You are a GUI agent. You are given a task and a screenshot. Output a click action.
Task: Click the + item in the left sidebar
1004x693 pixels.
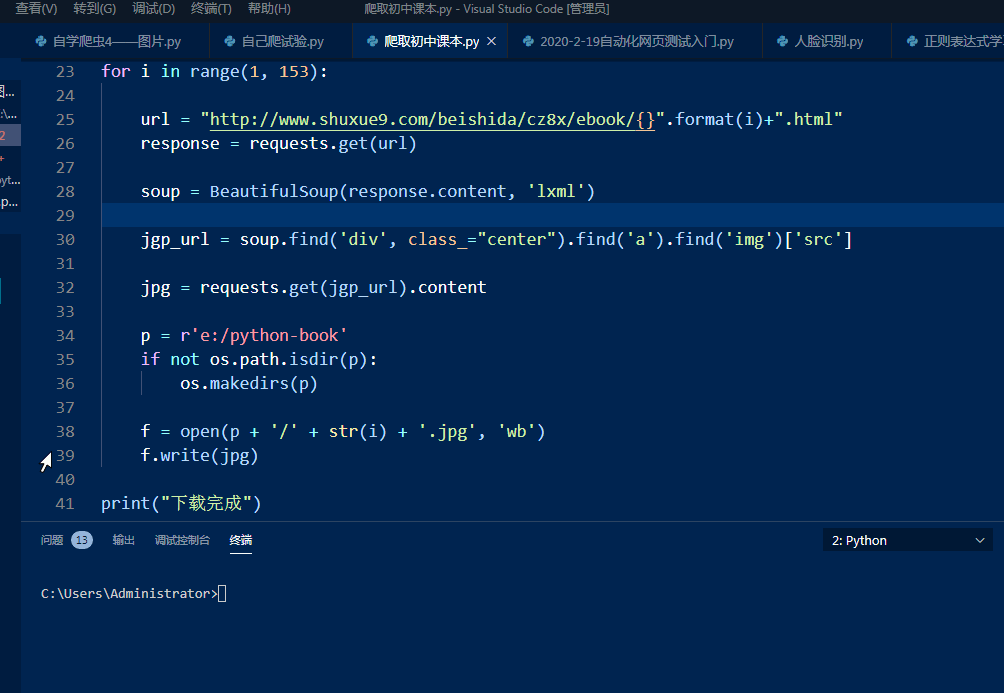(6, 157)
